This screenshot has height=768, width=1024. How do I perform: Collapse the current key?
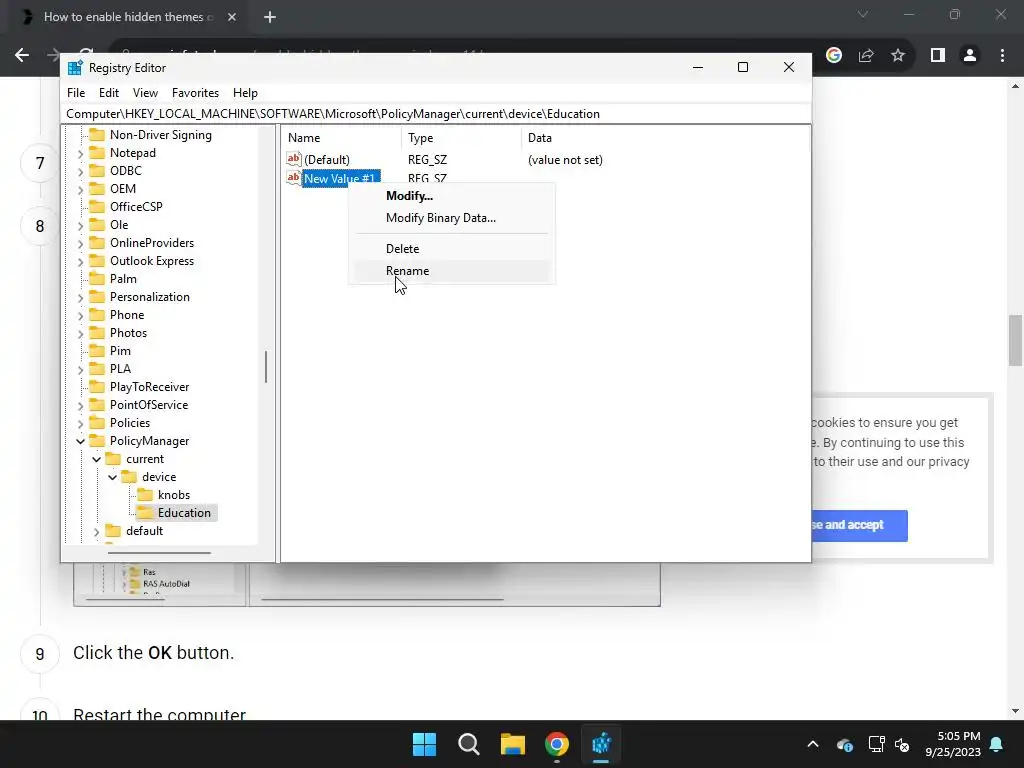click(x=97, y=459)
